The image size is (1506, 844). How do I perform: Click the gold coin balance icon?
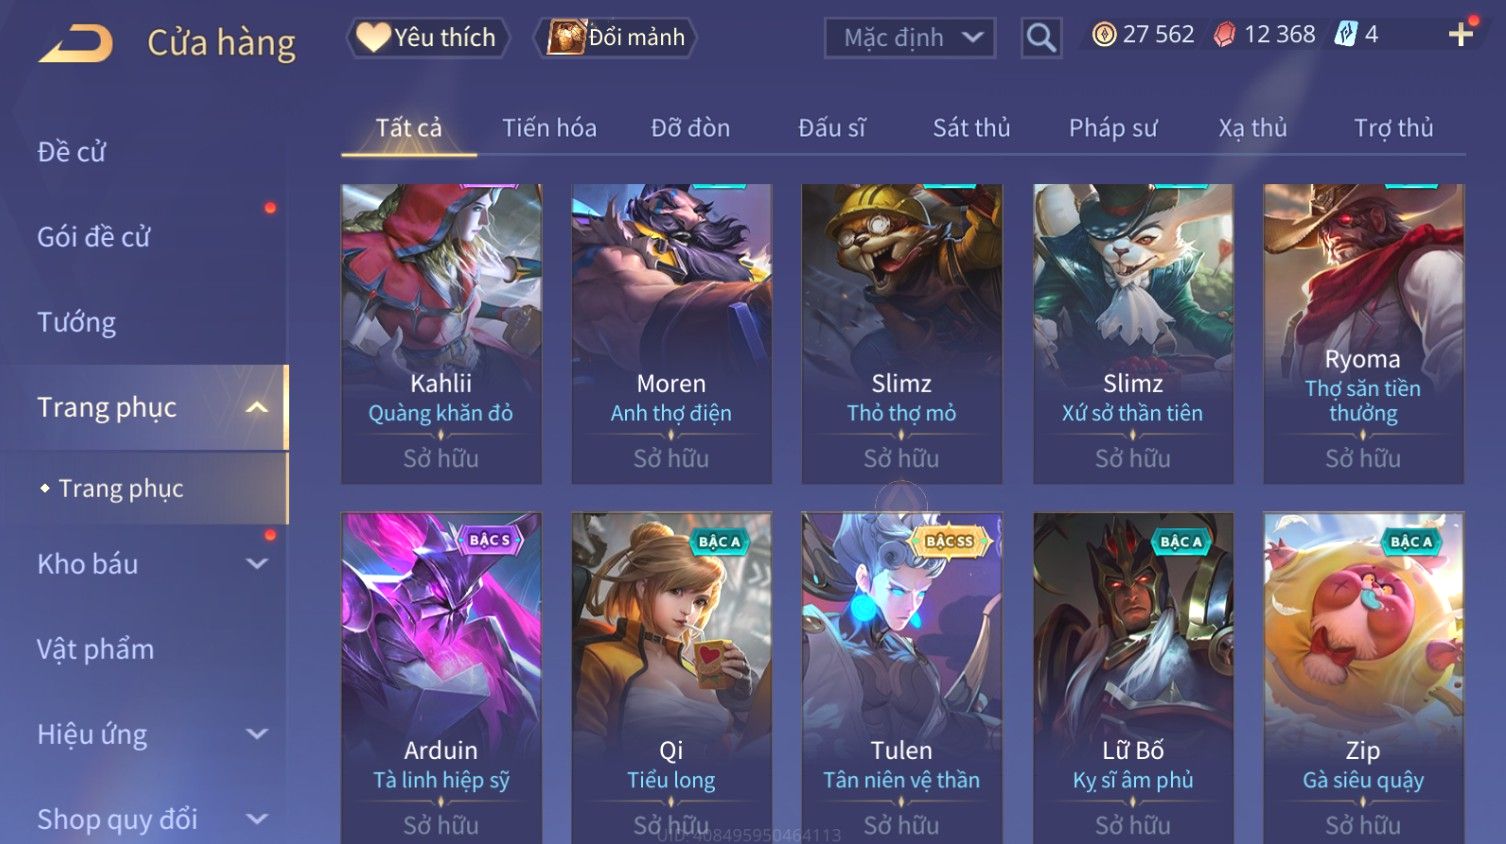point(1104,35)
